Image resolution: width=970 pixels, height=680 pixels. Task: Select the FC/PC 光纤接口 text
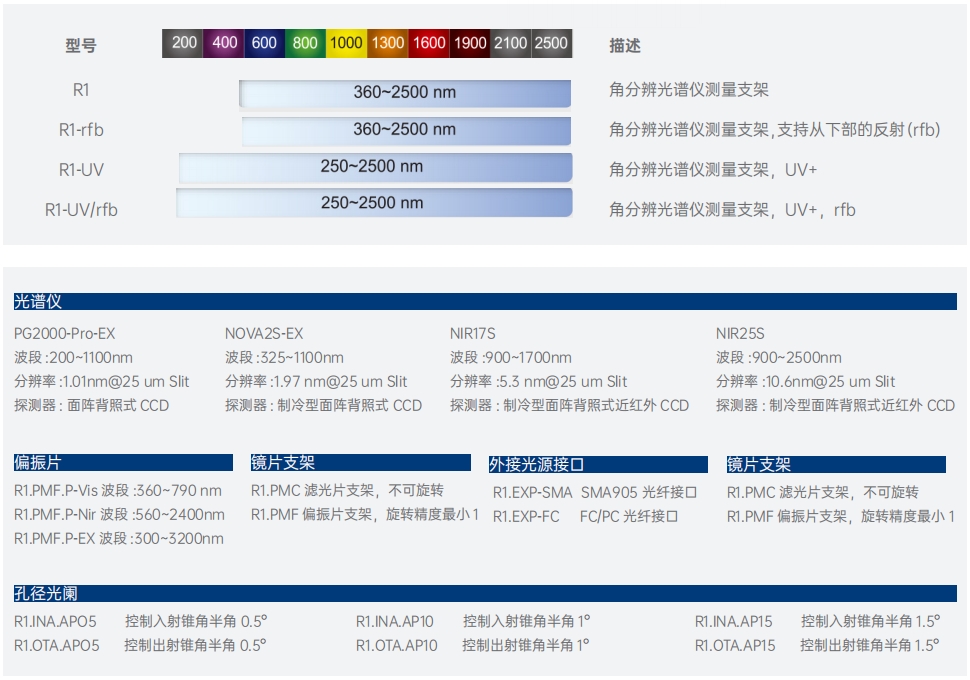pyautogui.click(x=629, y=517)
